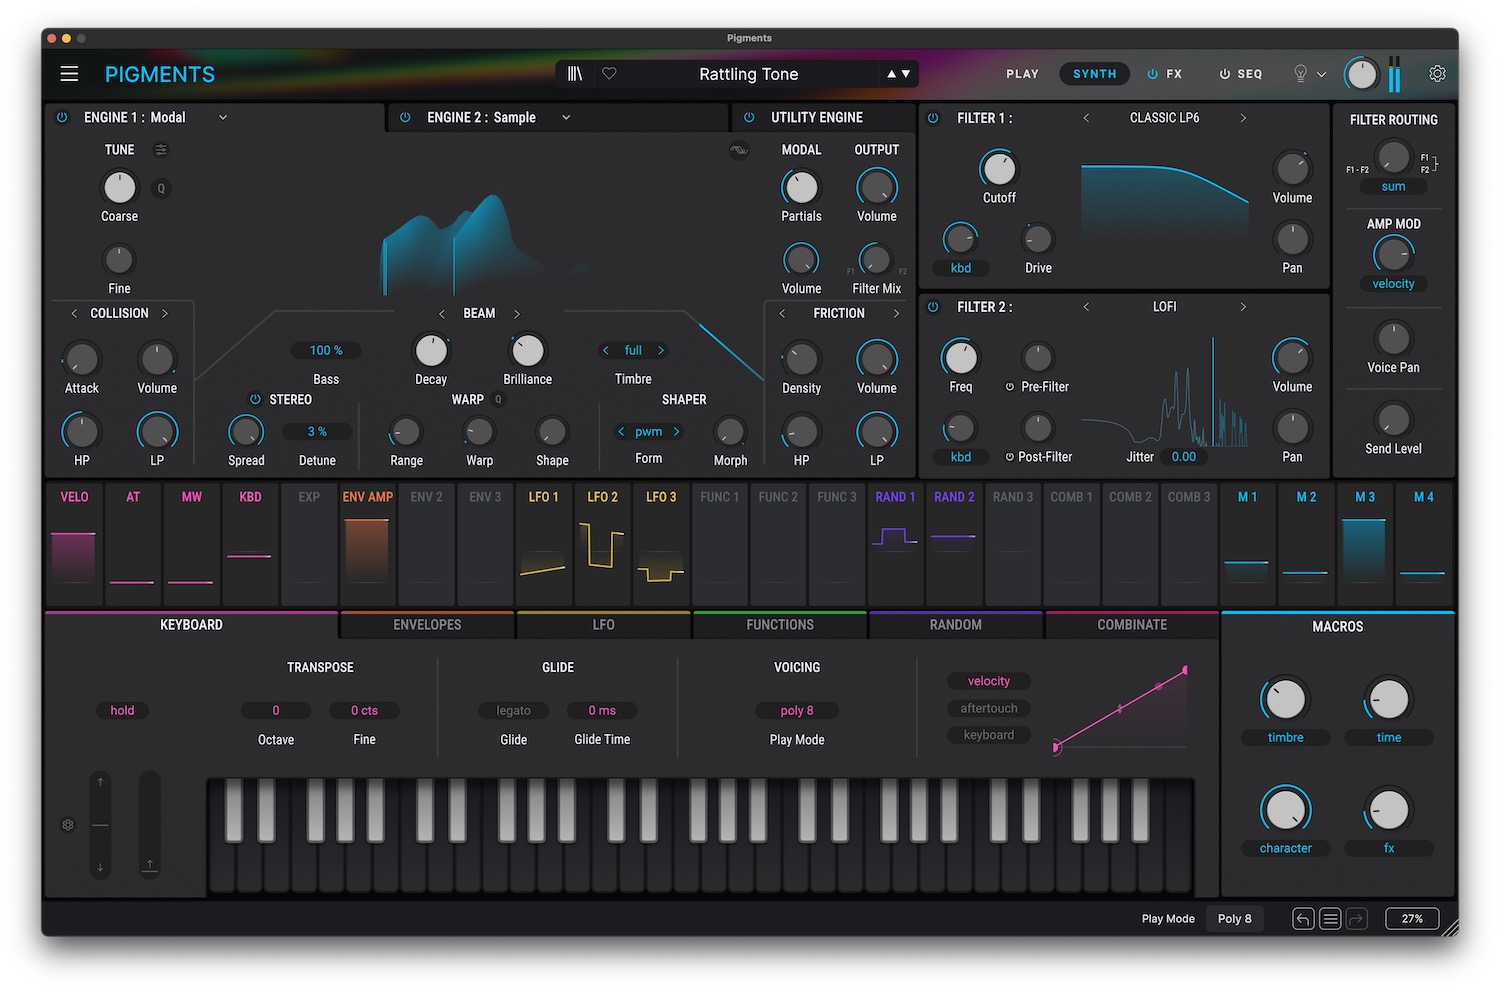Switch to the FUNCTIONS tab
This screenshot has height=991, width=1500.
(x=780, y=625)
